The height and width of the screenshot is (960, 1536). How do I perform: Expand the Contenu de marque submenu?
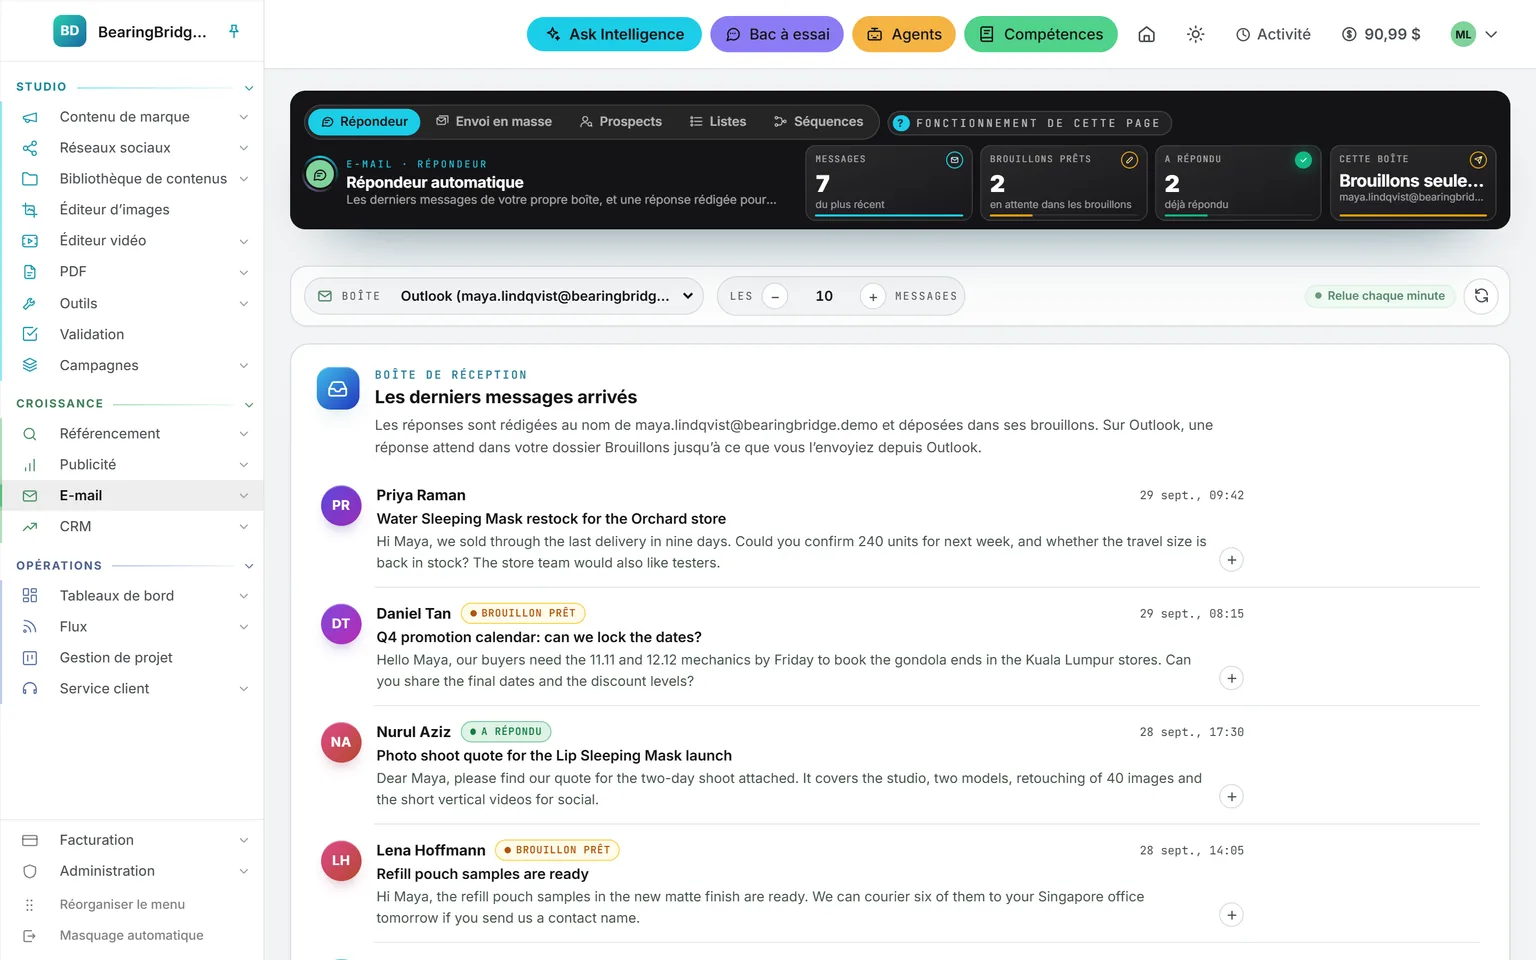click(x=243, y=117)
